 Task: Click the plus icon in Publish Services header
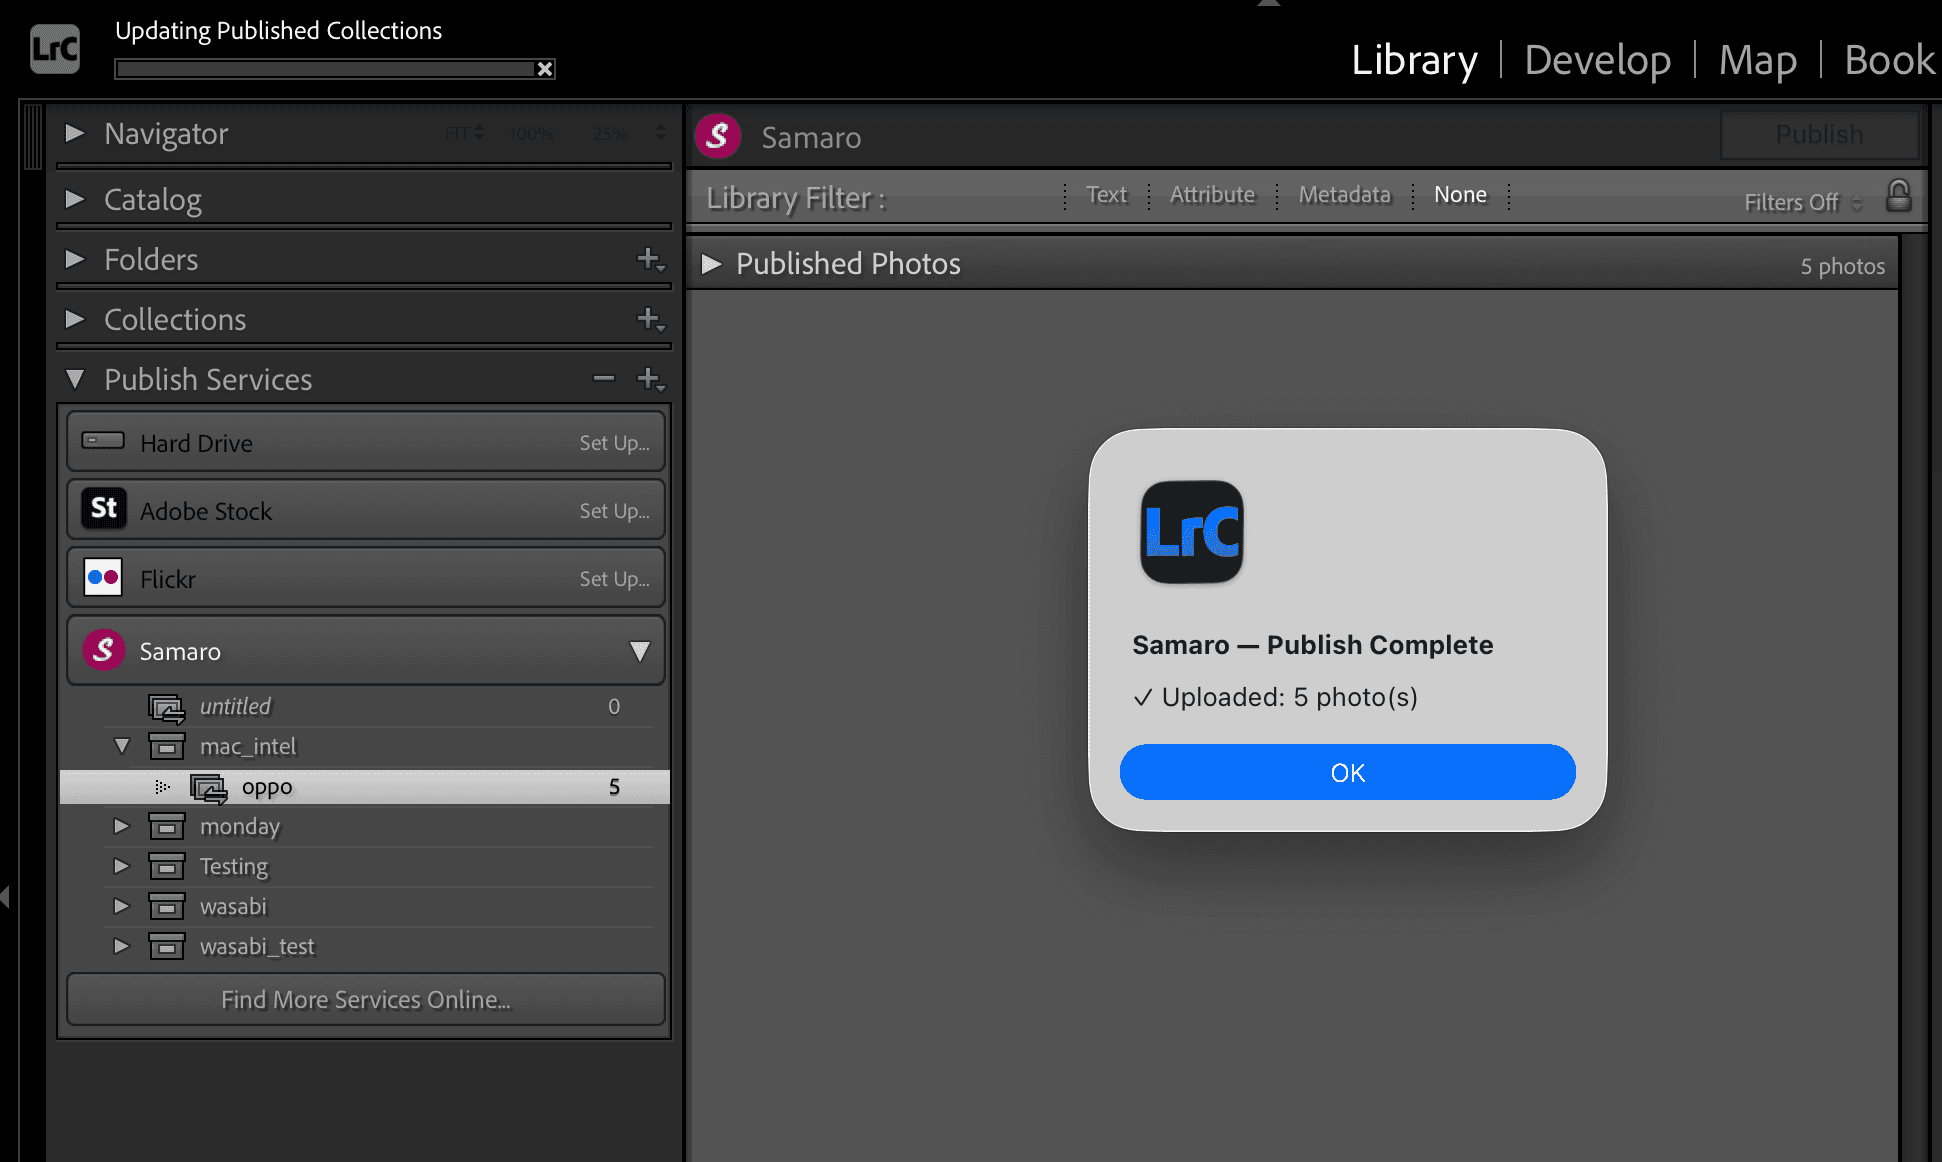650,379
